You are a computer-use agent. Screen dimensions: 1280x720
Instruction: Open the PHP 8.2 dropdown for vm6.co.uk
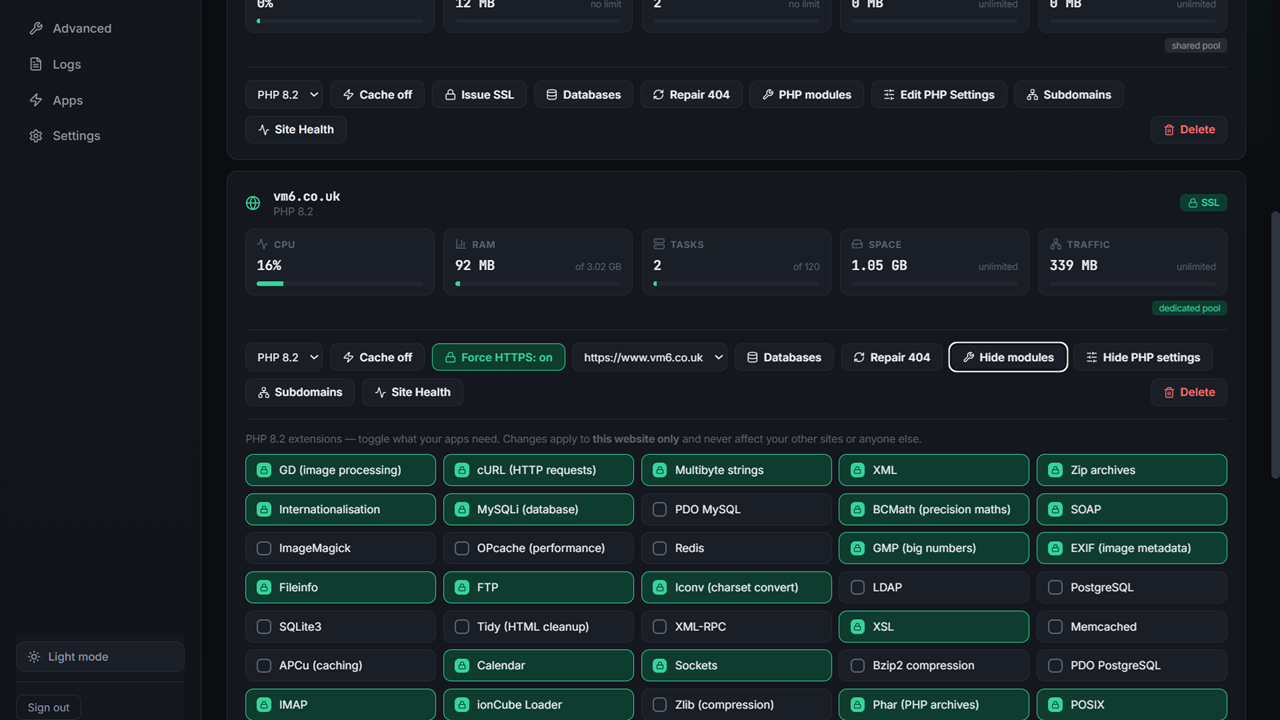(284, 357)
